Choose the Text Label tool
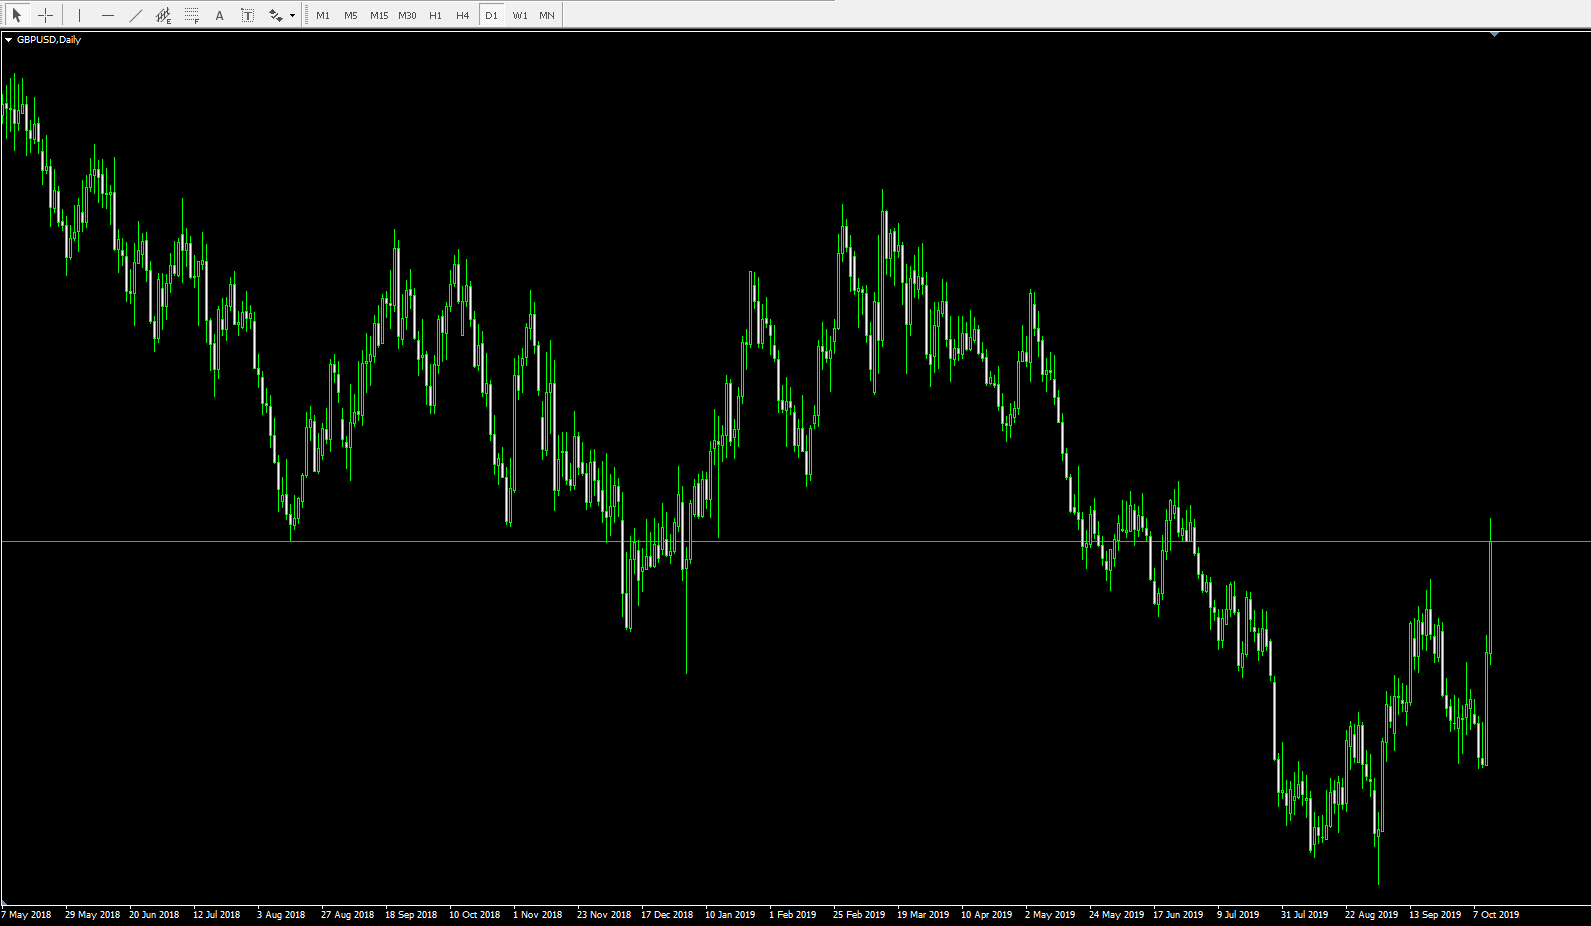This screenshot has height=926, width=1591. (x=248, y=15)
